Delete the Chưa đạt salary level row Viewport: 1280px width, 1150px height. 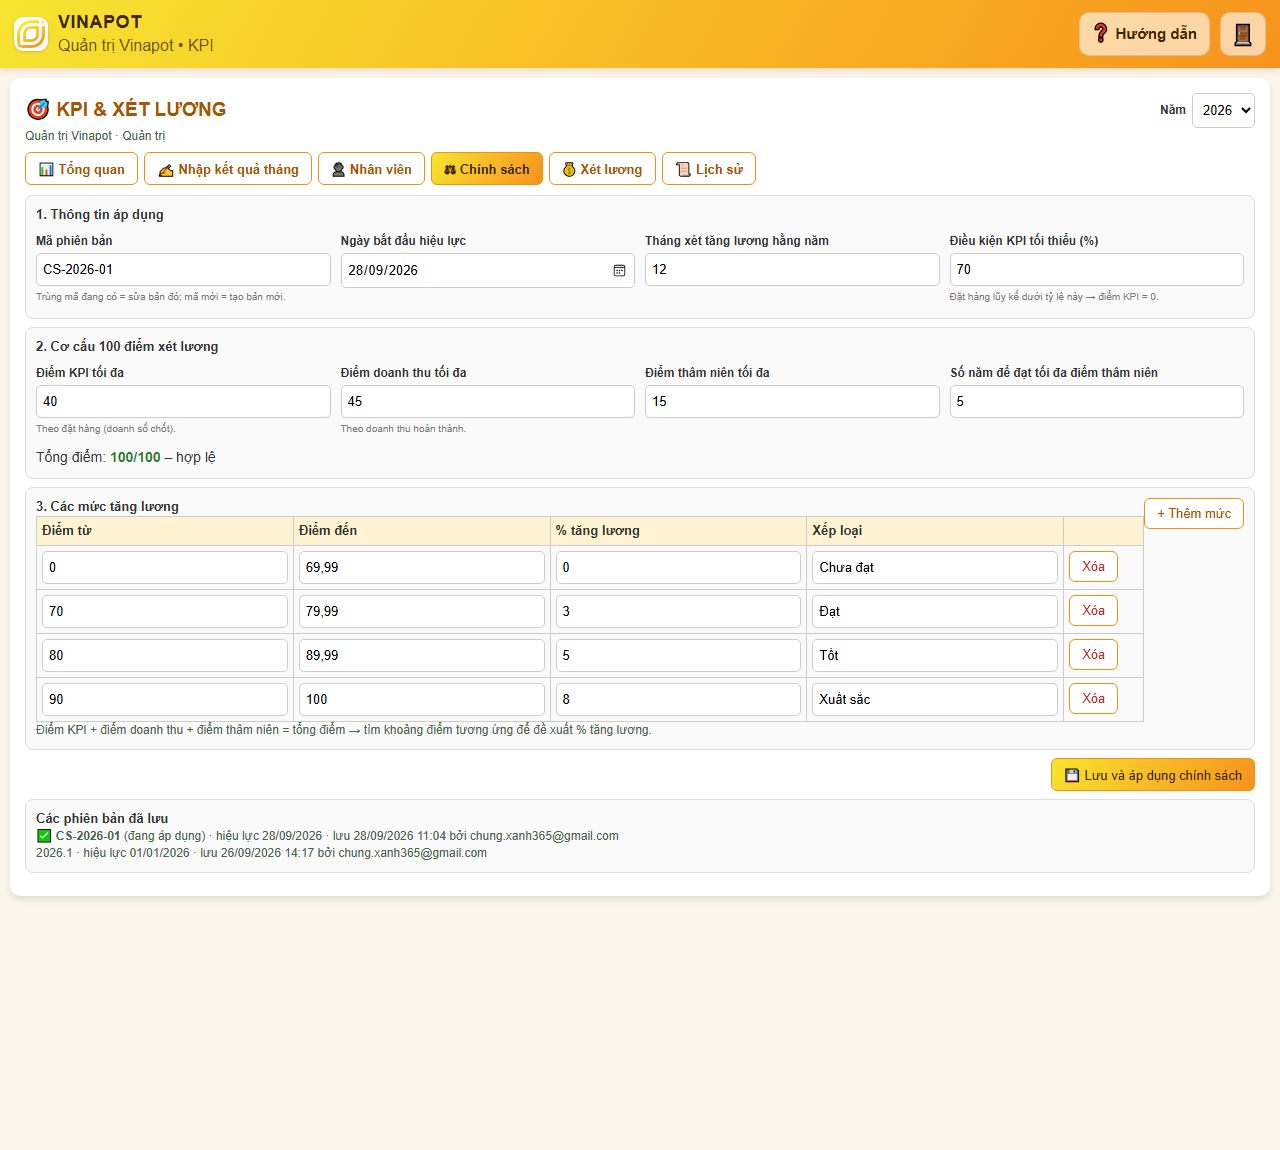pyautogui.click(x=1093, y=567)
